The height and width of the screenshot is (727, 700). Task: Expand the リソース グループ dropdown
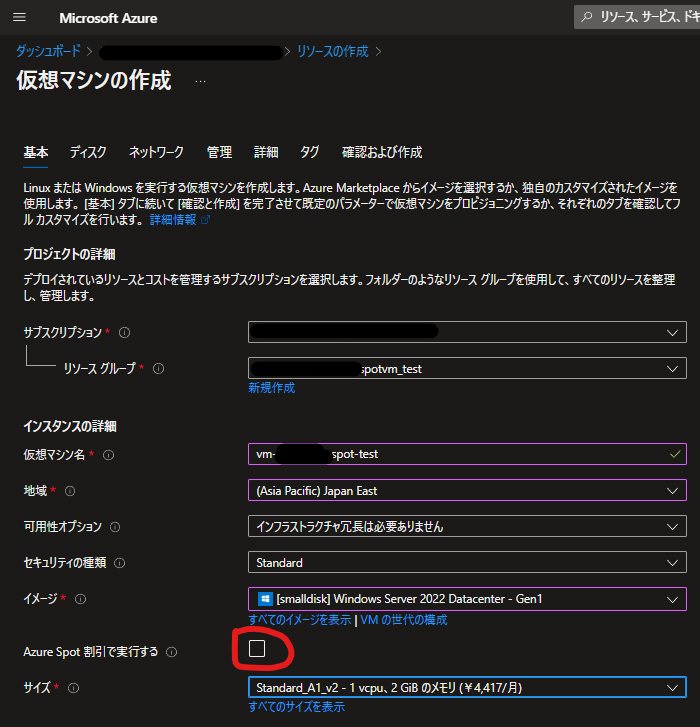pyautogui.click(x=467, y=368)
